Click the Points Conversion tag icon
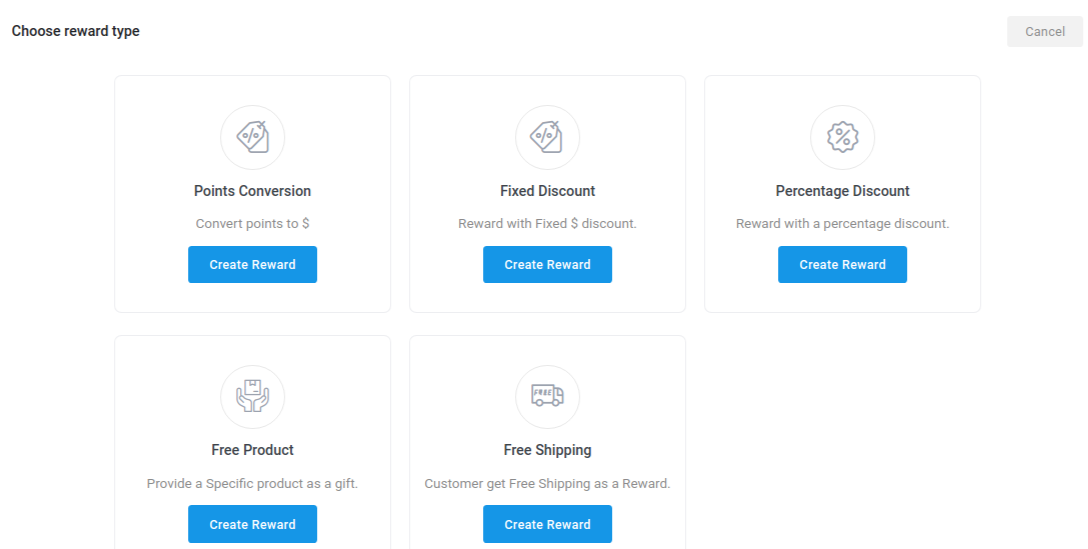Screen dimensions: 1088x549 point(253,137)
